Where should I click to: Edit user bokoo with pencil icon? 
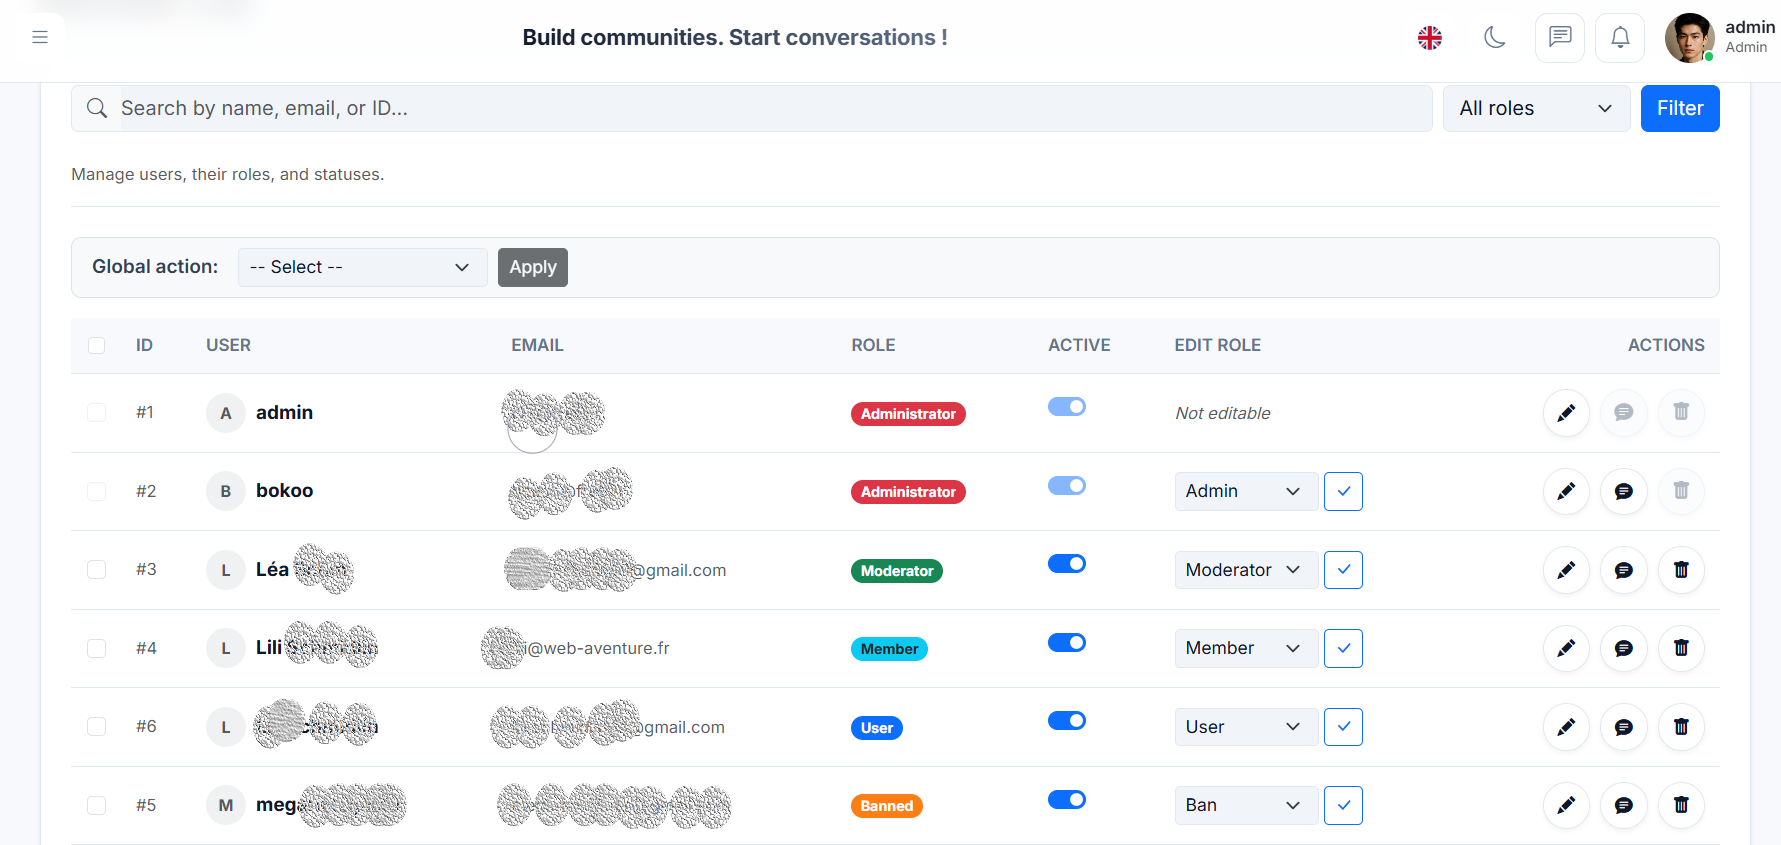click(1566, 491)
